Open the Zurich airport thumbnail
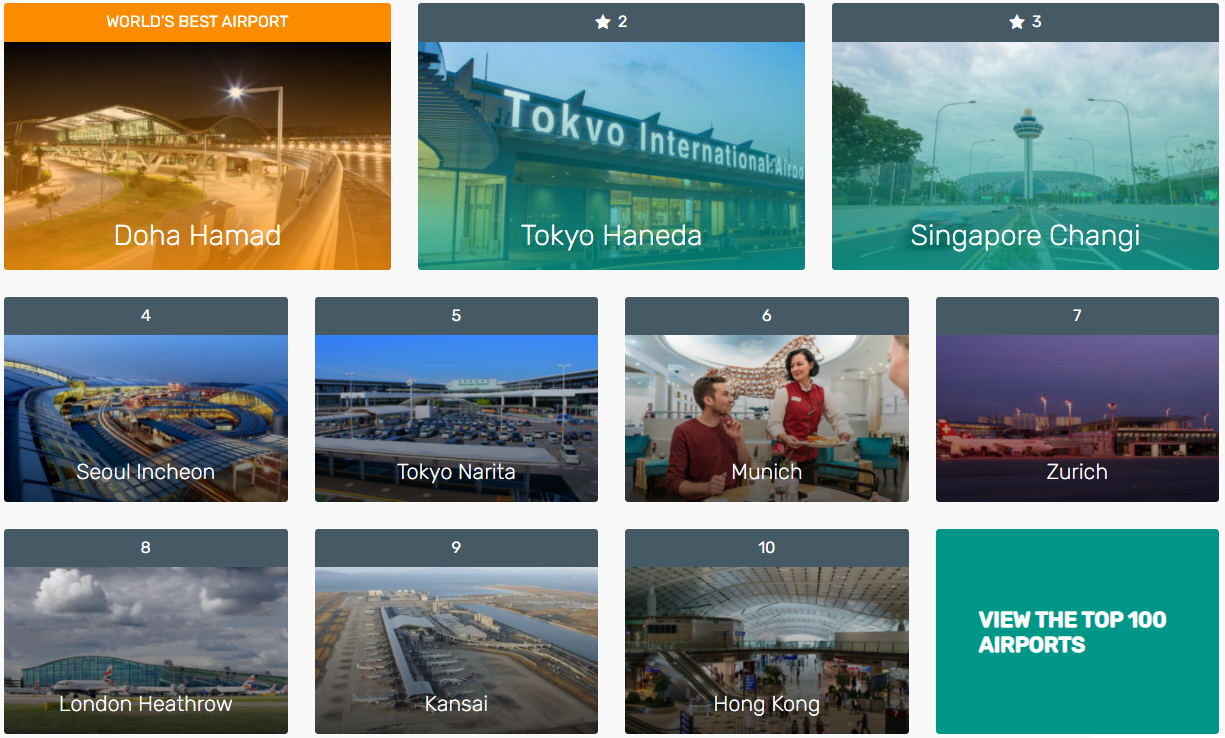 coord(1077,418)
